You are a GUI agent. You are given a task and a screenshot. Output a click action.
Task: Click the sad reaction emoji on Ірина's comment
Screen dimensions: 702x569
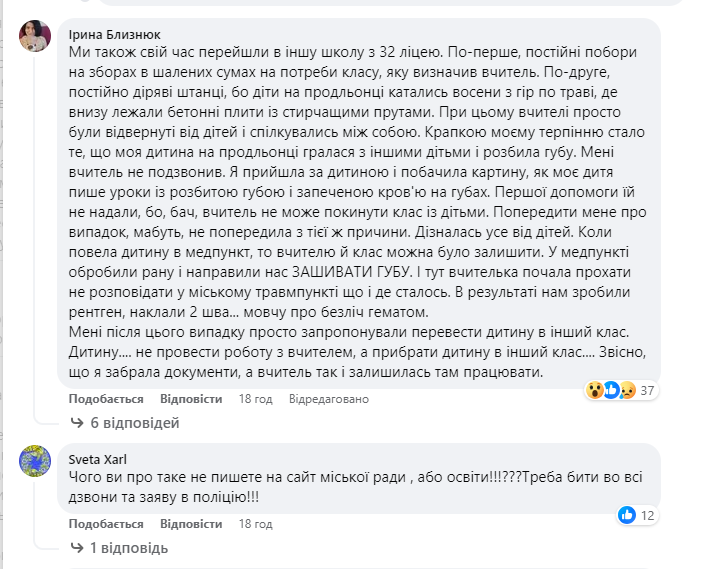pos(627,390)
